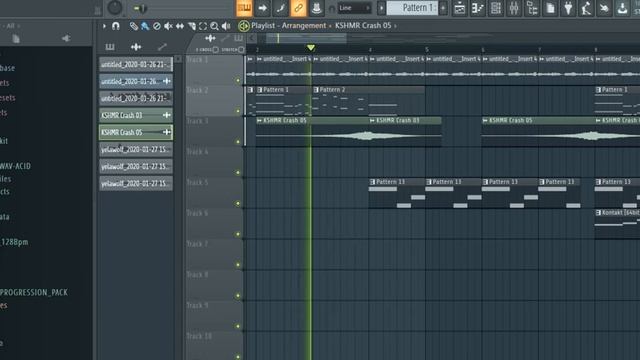This screenshot has height=360, width=640.
Task: Click the audio waveform icon above X CROSS
Action: tap(210, 39)
